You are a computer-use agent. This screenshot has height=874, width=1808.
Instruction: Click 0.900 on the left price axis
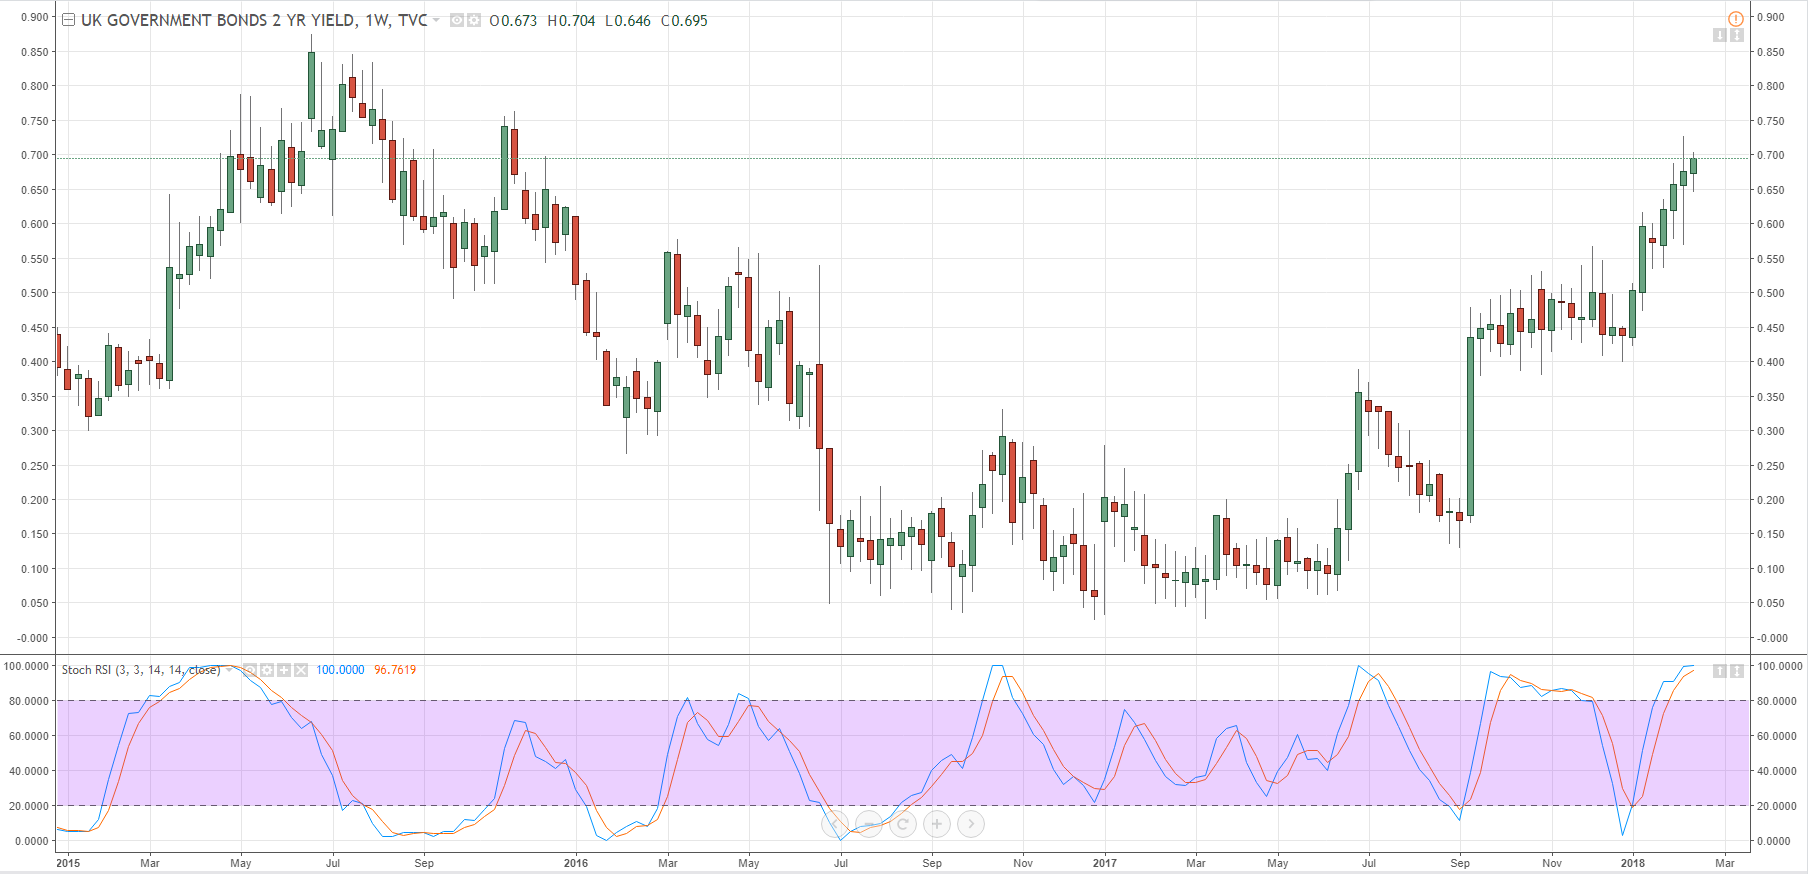(35, 17)
